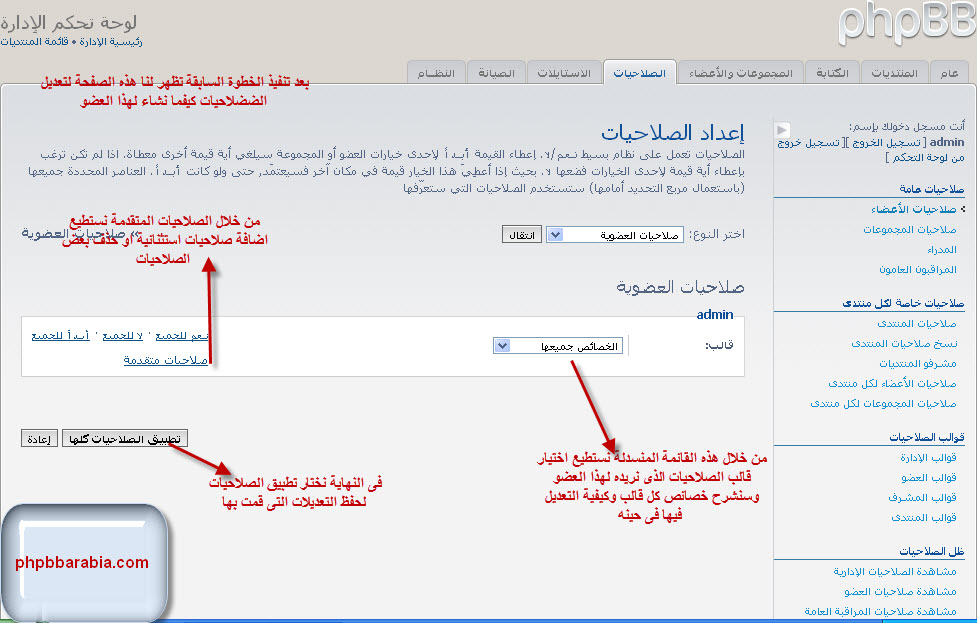The width and height of the screenshot is (977, 623).
Task: Open صلاحيات الأعضاء in sidebar
Action: pyautogui.click(x=913, y=209)
